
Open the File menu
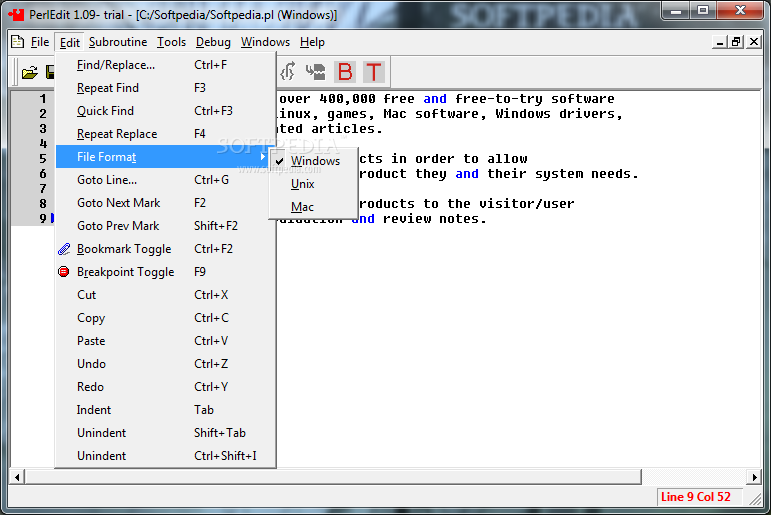[40, 42]
